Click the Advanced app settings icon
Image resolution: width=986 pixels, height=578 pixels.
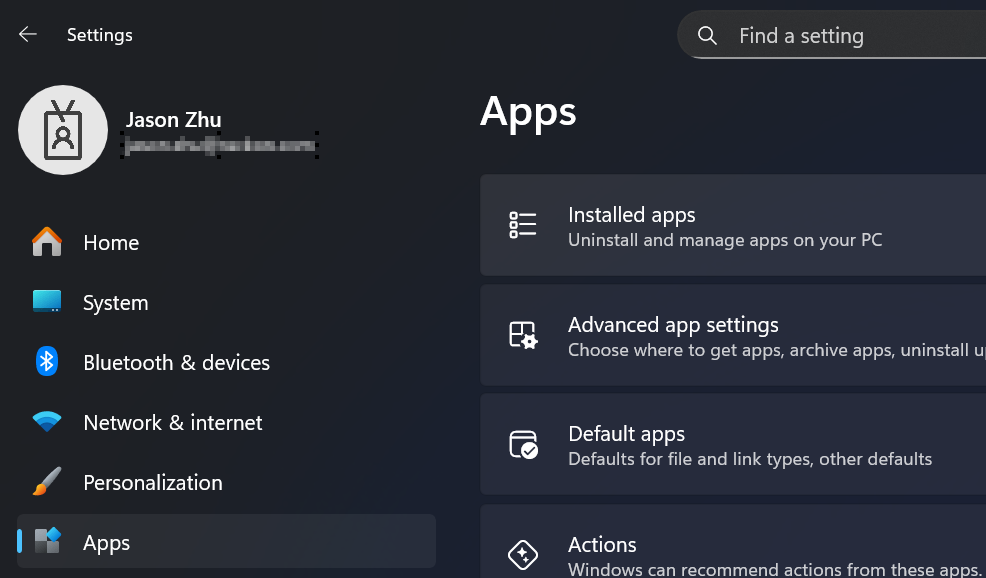click(x=523, y=335)
